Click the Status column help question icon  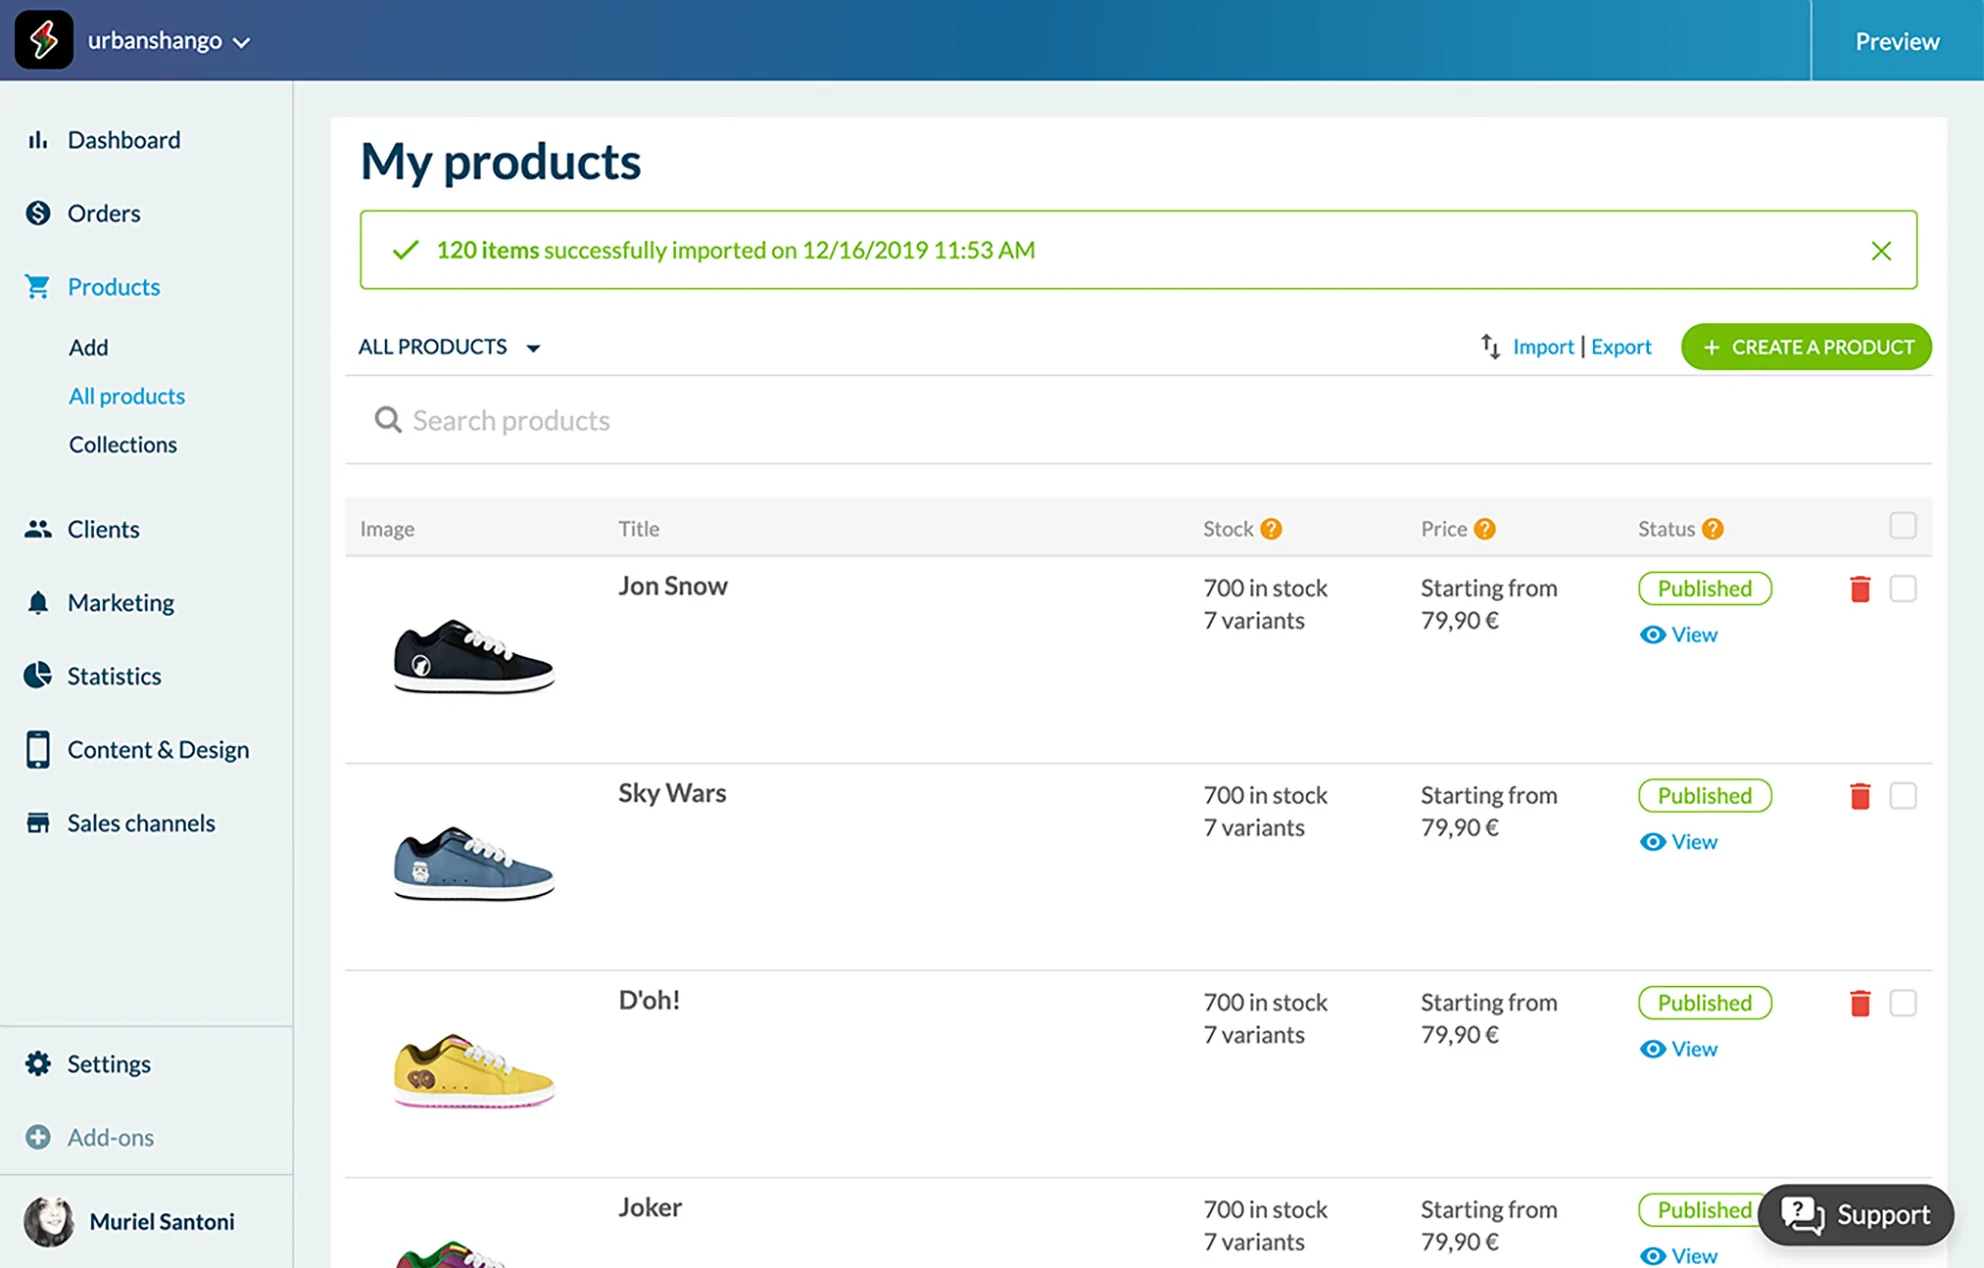click(1713, 529)
